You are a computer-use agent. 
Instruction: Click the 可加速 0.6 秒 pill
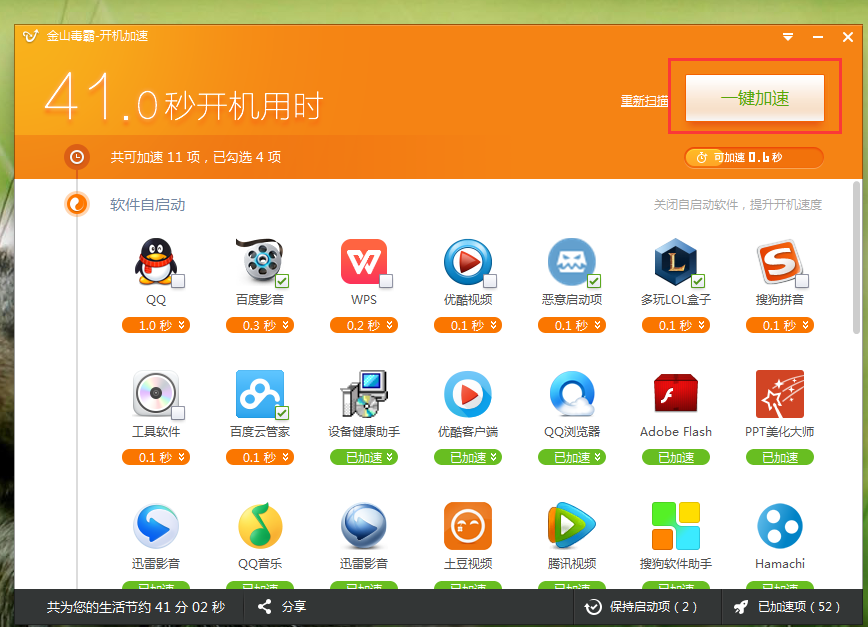click(x=753, y=158)
